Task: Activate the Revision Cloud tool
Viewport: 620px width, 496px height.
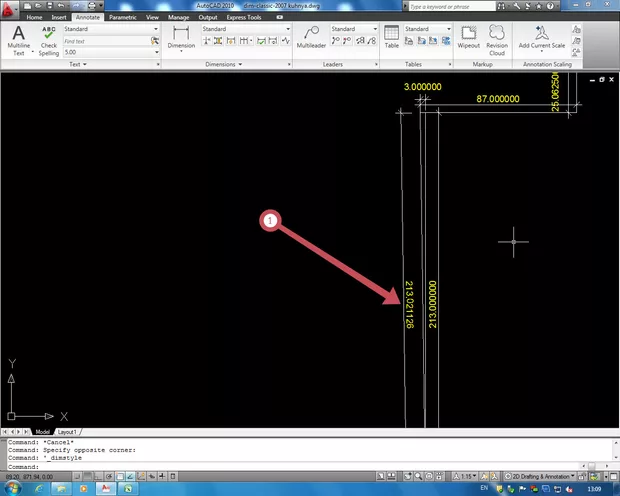Action: [x=497, y=37]
